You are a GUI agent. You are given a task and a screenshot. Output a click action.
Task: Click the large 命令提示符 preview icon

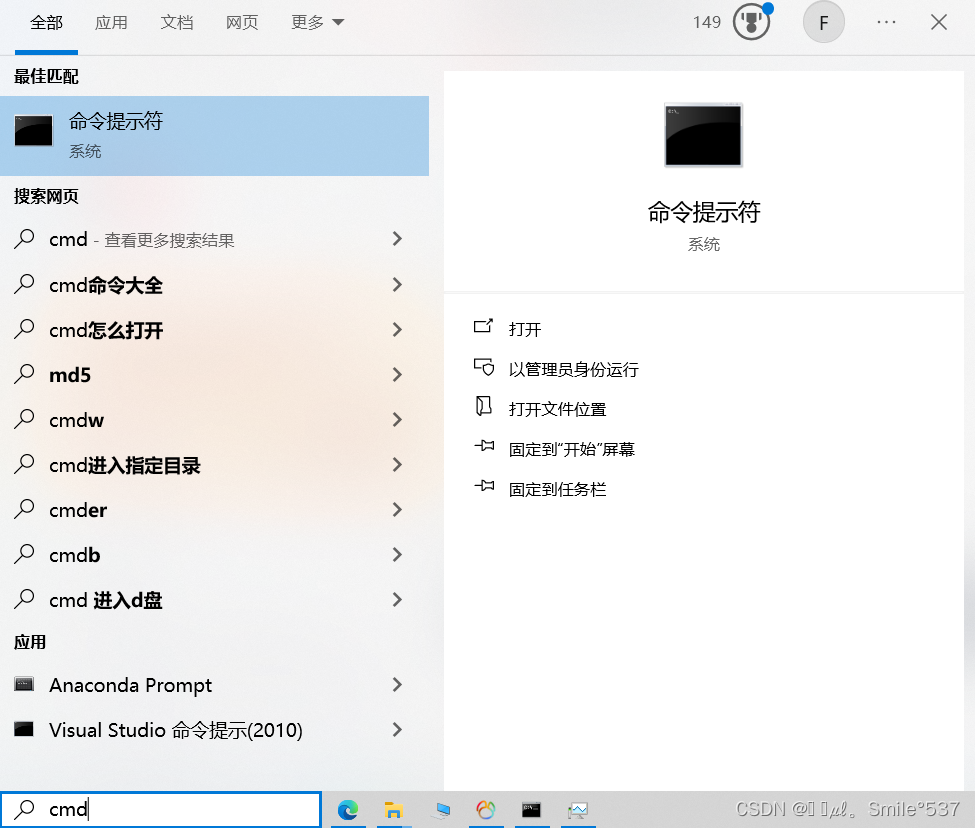click(703, 135)
